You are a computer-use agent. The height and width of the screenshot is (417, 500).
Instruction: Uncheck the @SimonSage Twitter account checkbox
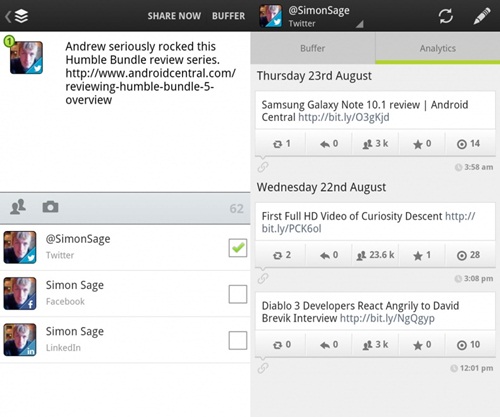coord(238,248)
